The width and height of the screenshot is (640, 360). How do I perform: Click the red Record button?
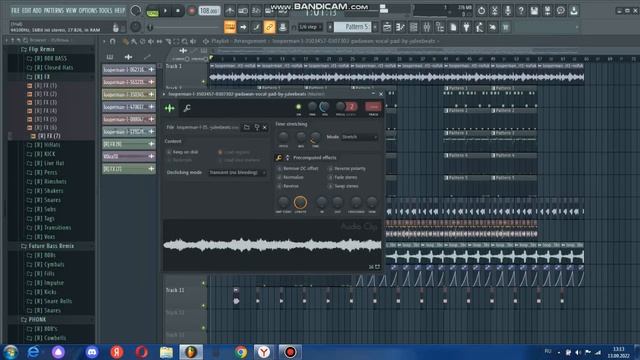tap(191, 11)
